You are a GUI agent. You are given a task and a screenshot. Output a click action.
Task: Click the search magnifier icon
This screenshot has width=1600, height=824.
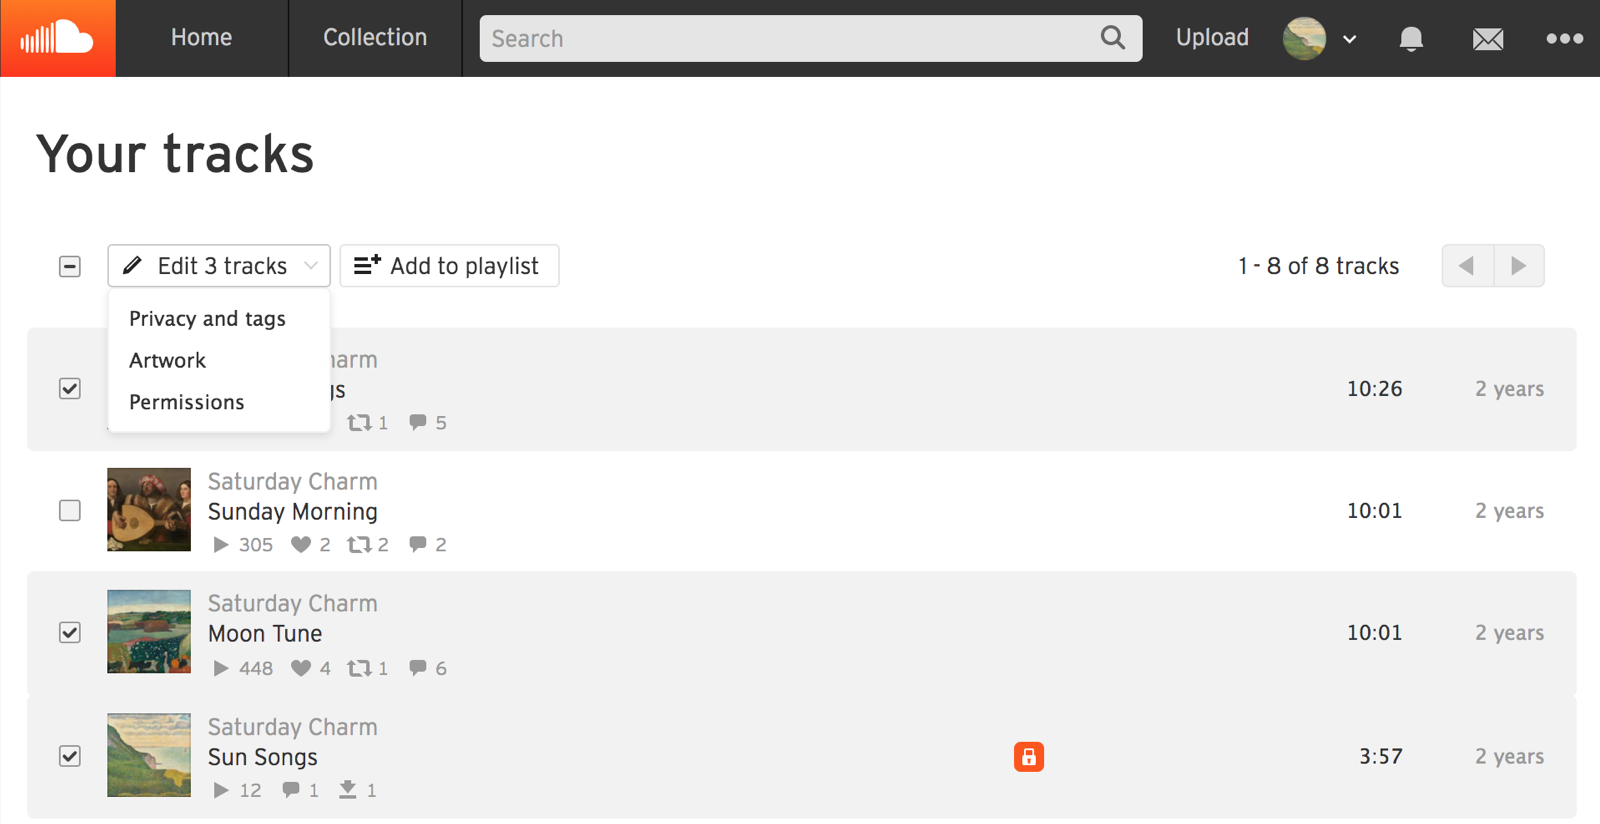(x=1112, y=38)
